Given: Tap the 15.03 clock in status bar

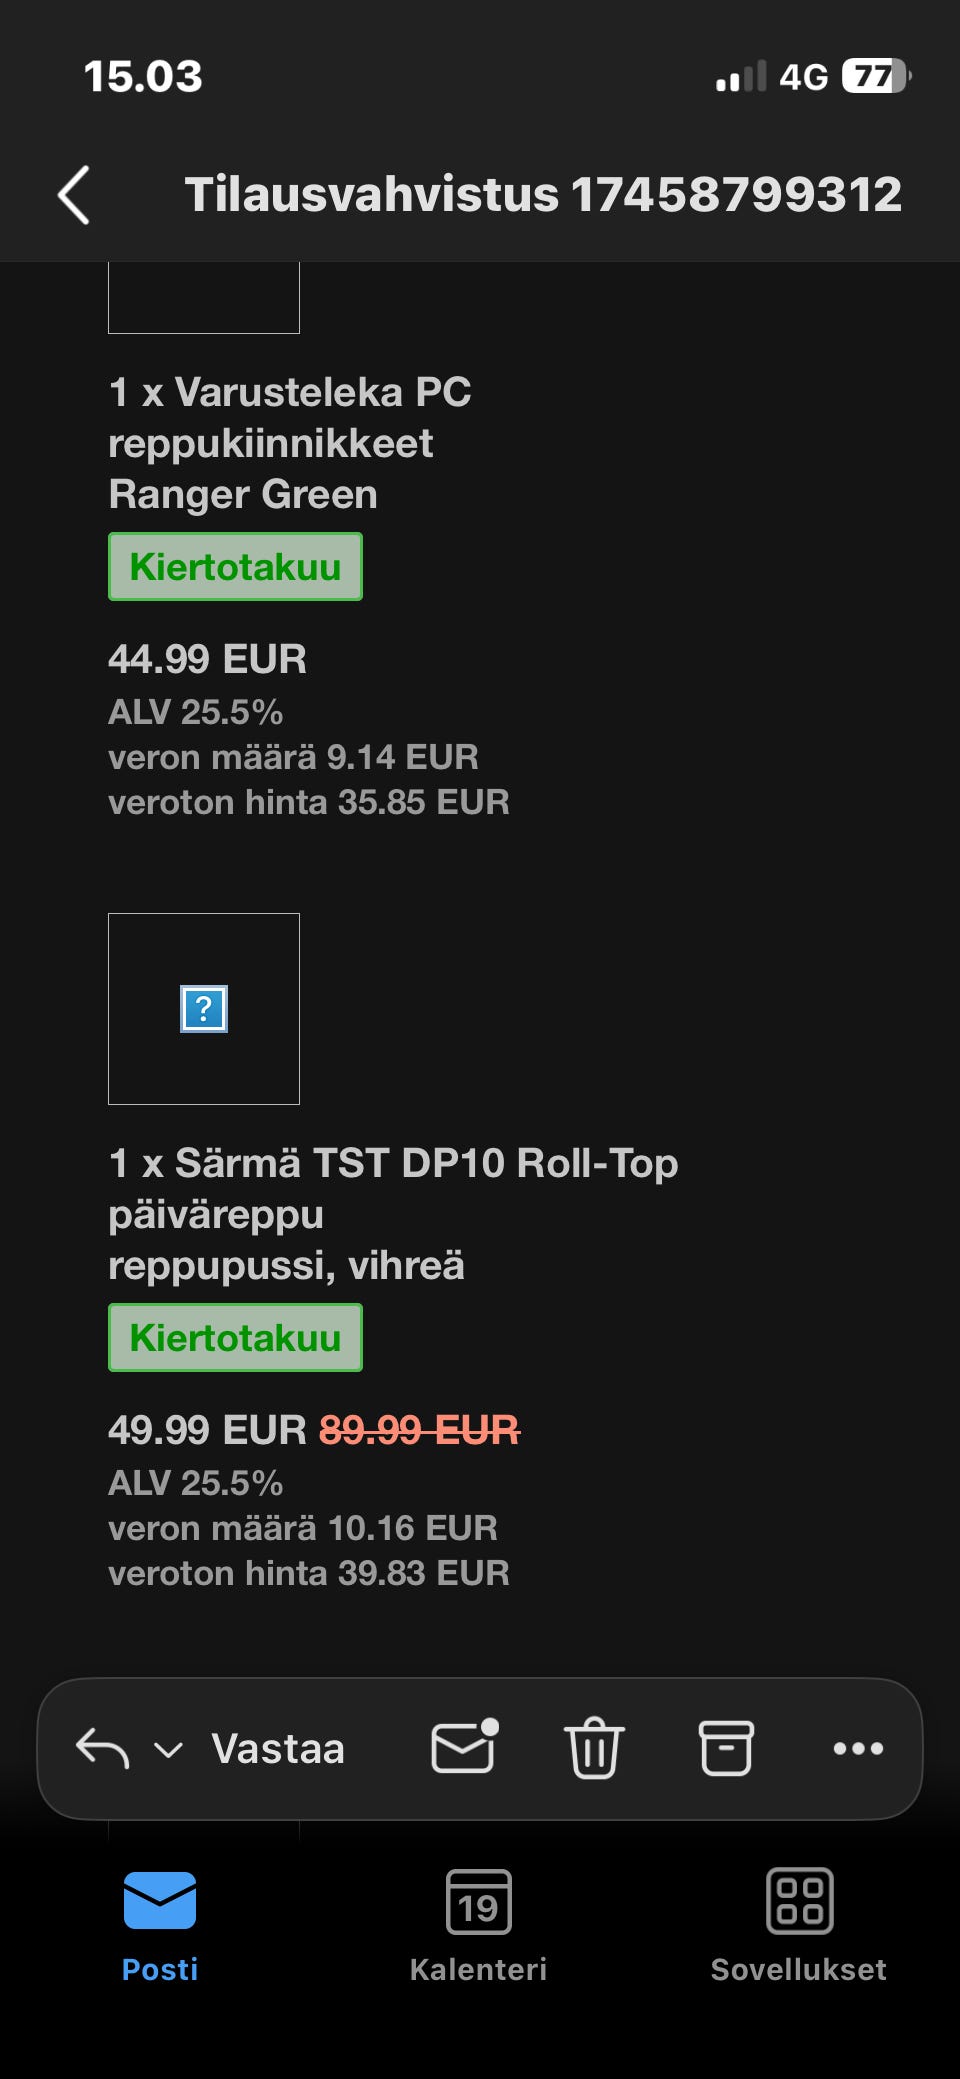Looking at the screenshot, I should point(143,76).
